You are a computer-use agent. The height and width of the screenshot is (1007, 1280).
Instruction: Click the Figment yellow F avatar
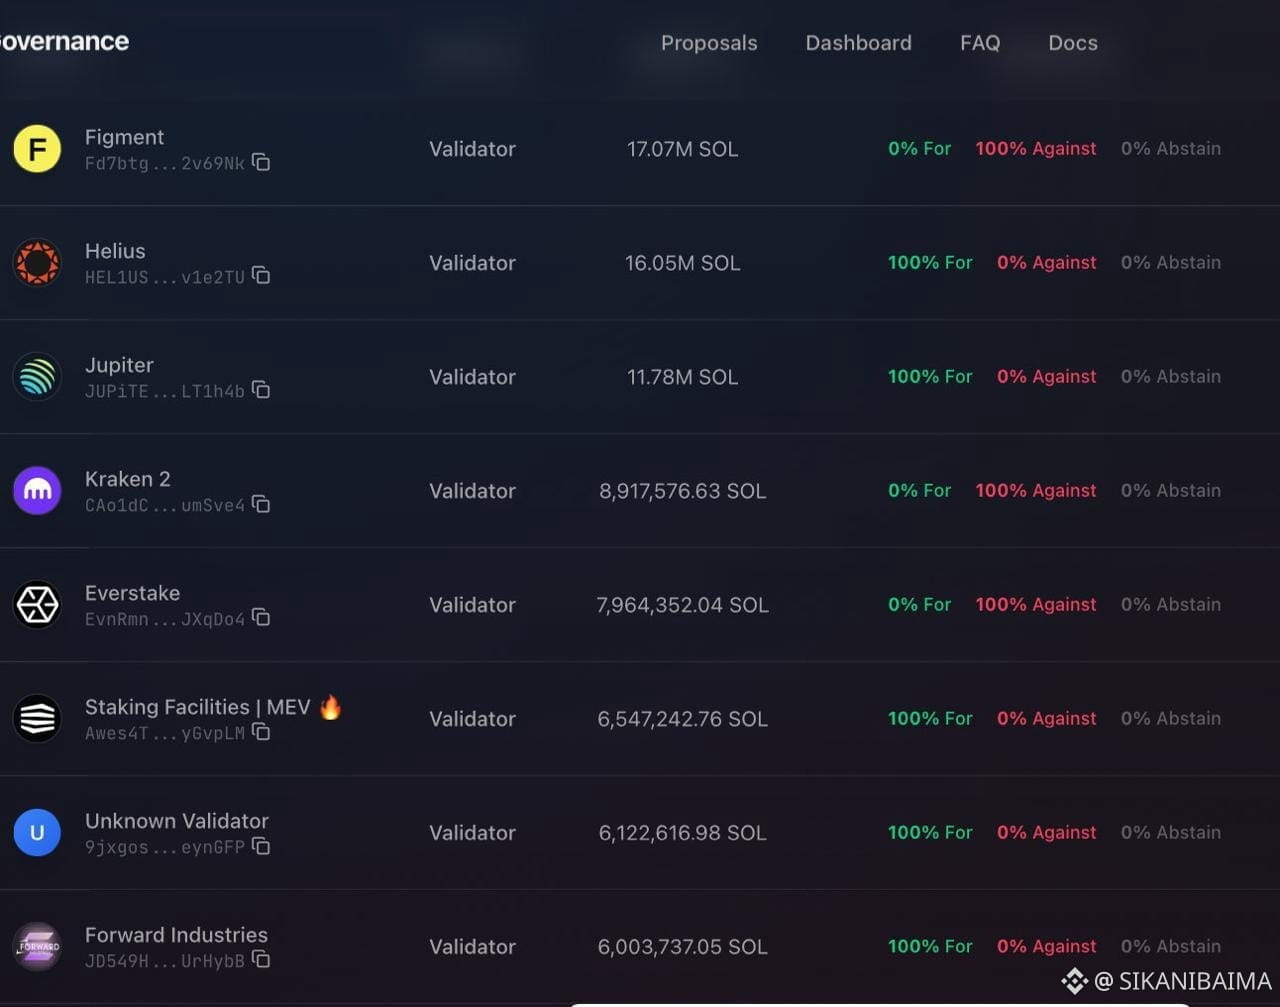[37, 149]
